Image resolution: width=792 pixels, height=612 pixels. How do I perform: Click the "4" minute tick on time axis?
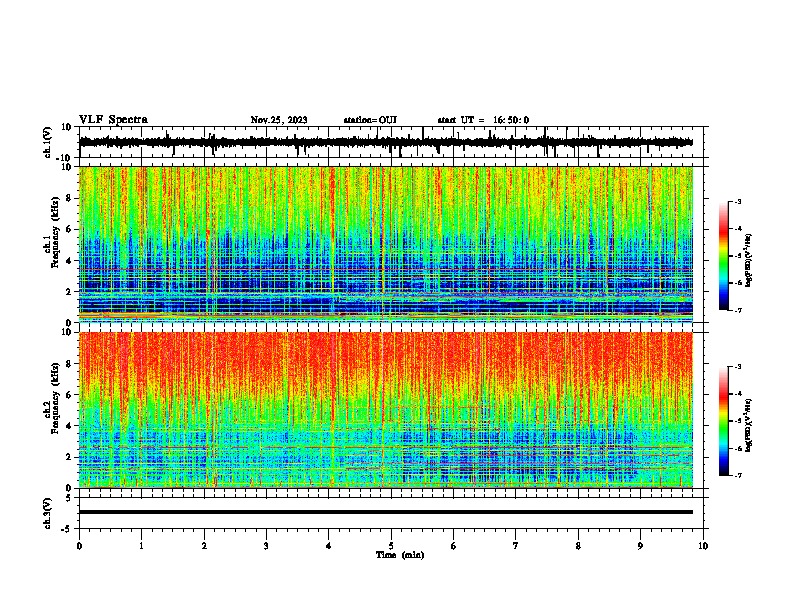click(329, 546)
